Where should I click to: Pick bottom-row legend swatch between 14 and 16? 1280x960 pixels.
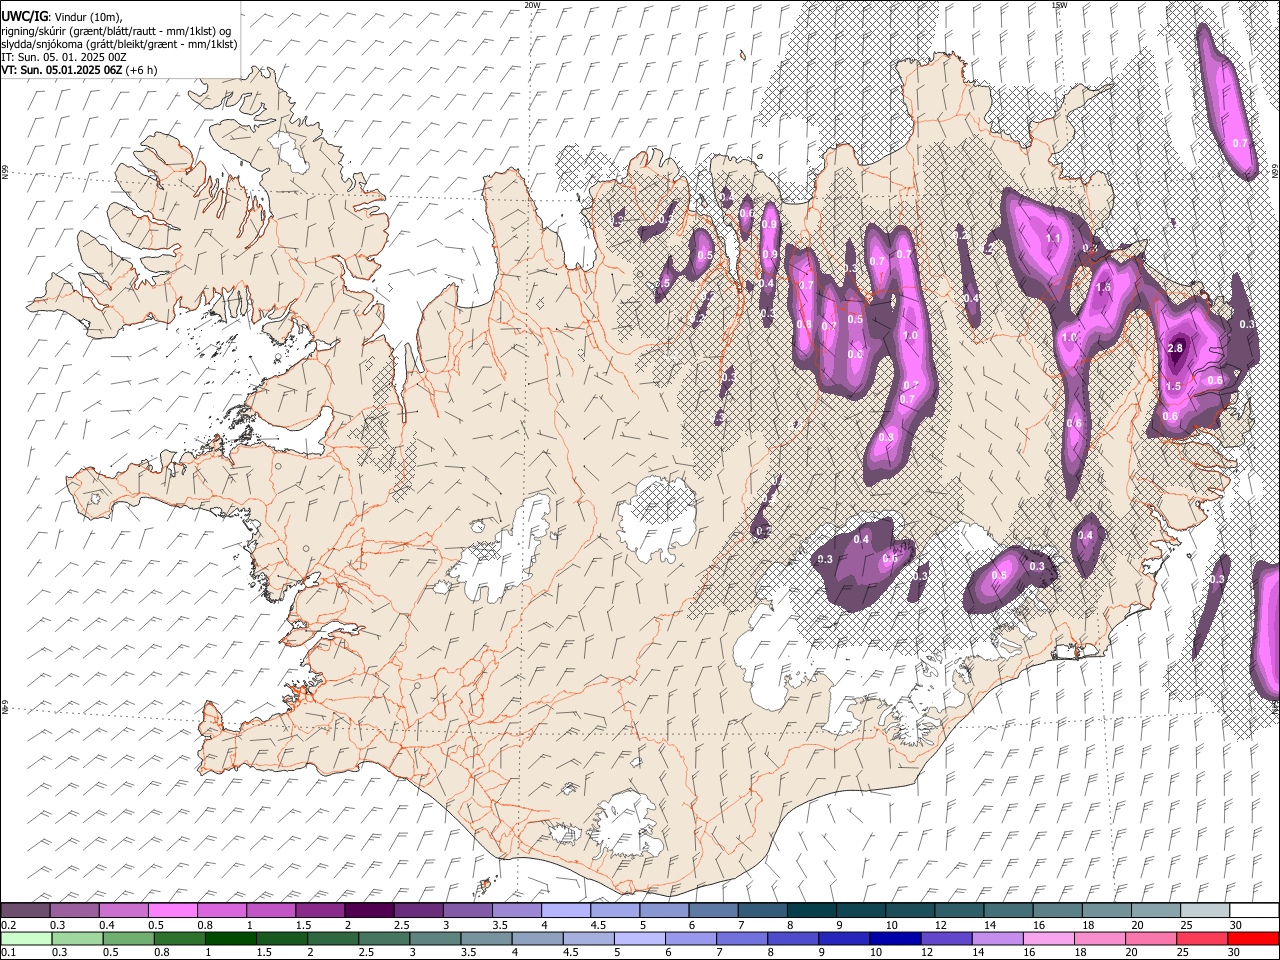click(x=996, y=938)
